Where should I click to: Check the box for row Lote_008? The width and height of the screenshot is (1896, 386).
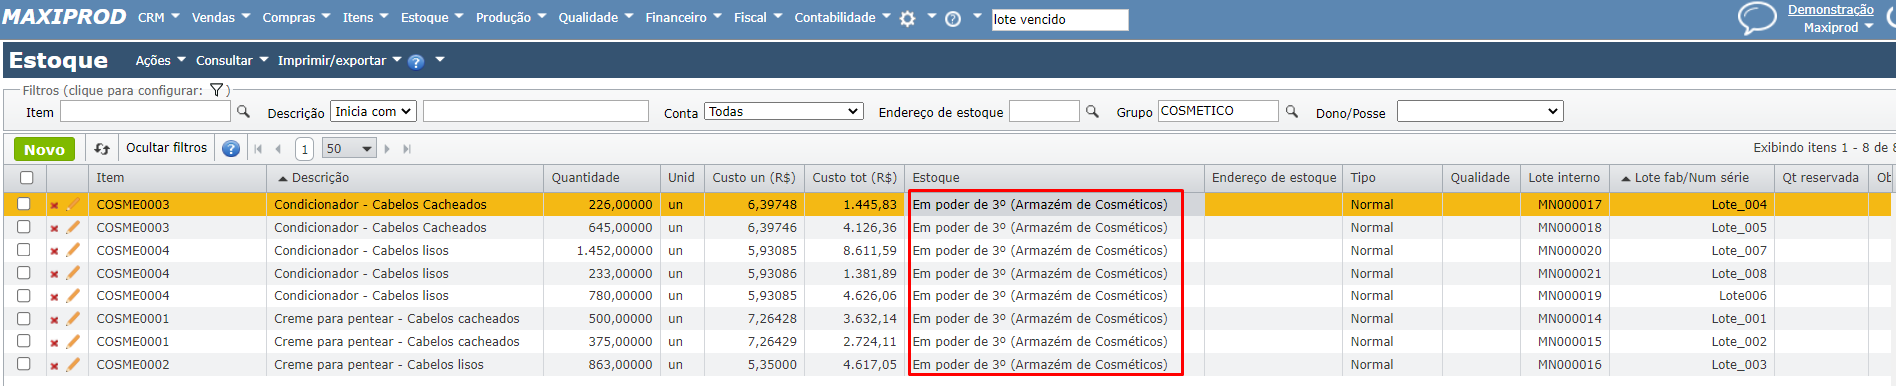pos(24,272)
